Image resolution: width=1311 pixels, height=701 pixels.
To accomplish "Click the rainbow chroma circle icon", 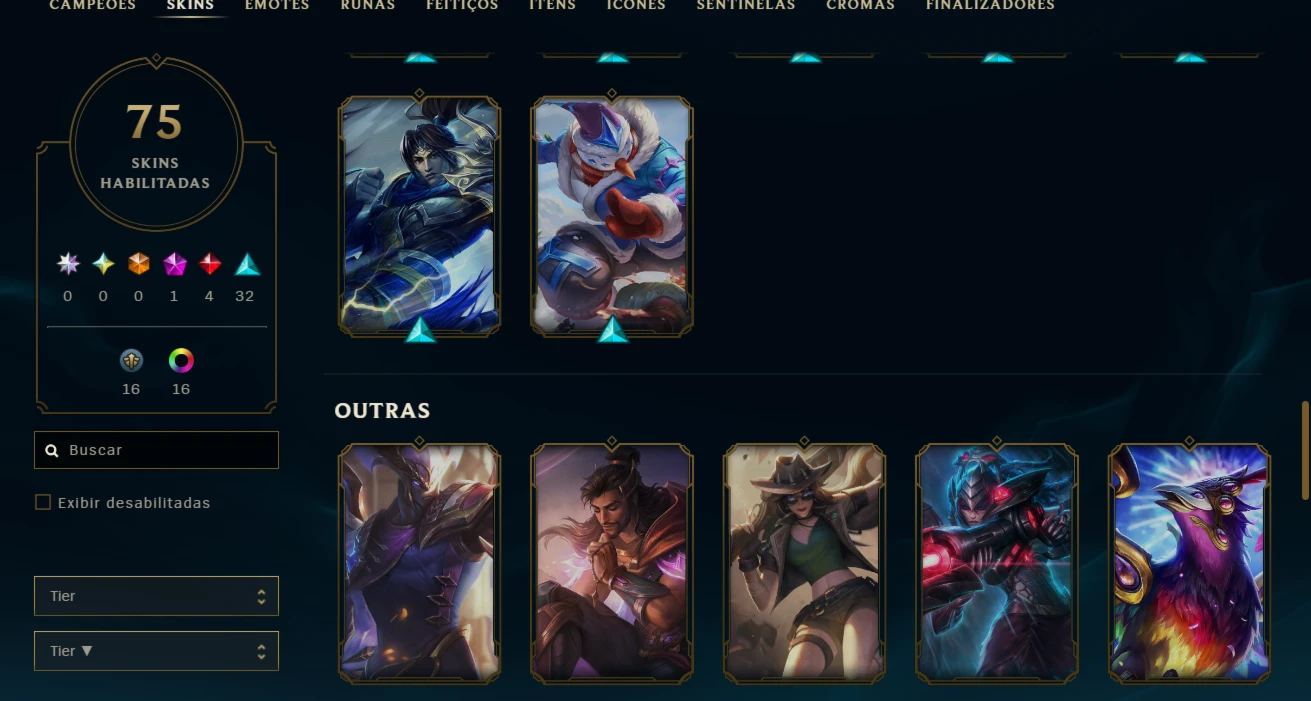I will click(181, 360).
